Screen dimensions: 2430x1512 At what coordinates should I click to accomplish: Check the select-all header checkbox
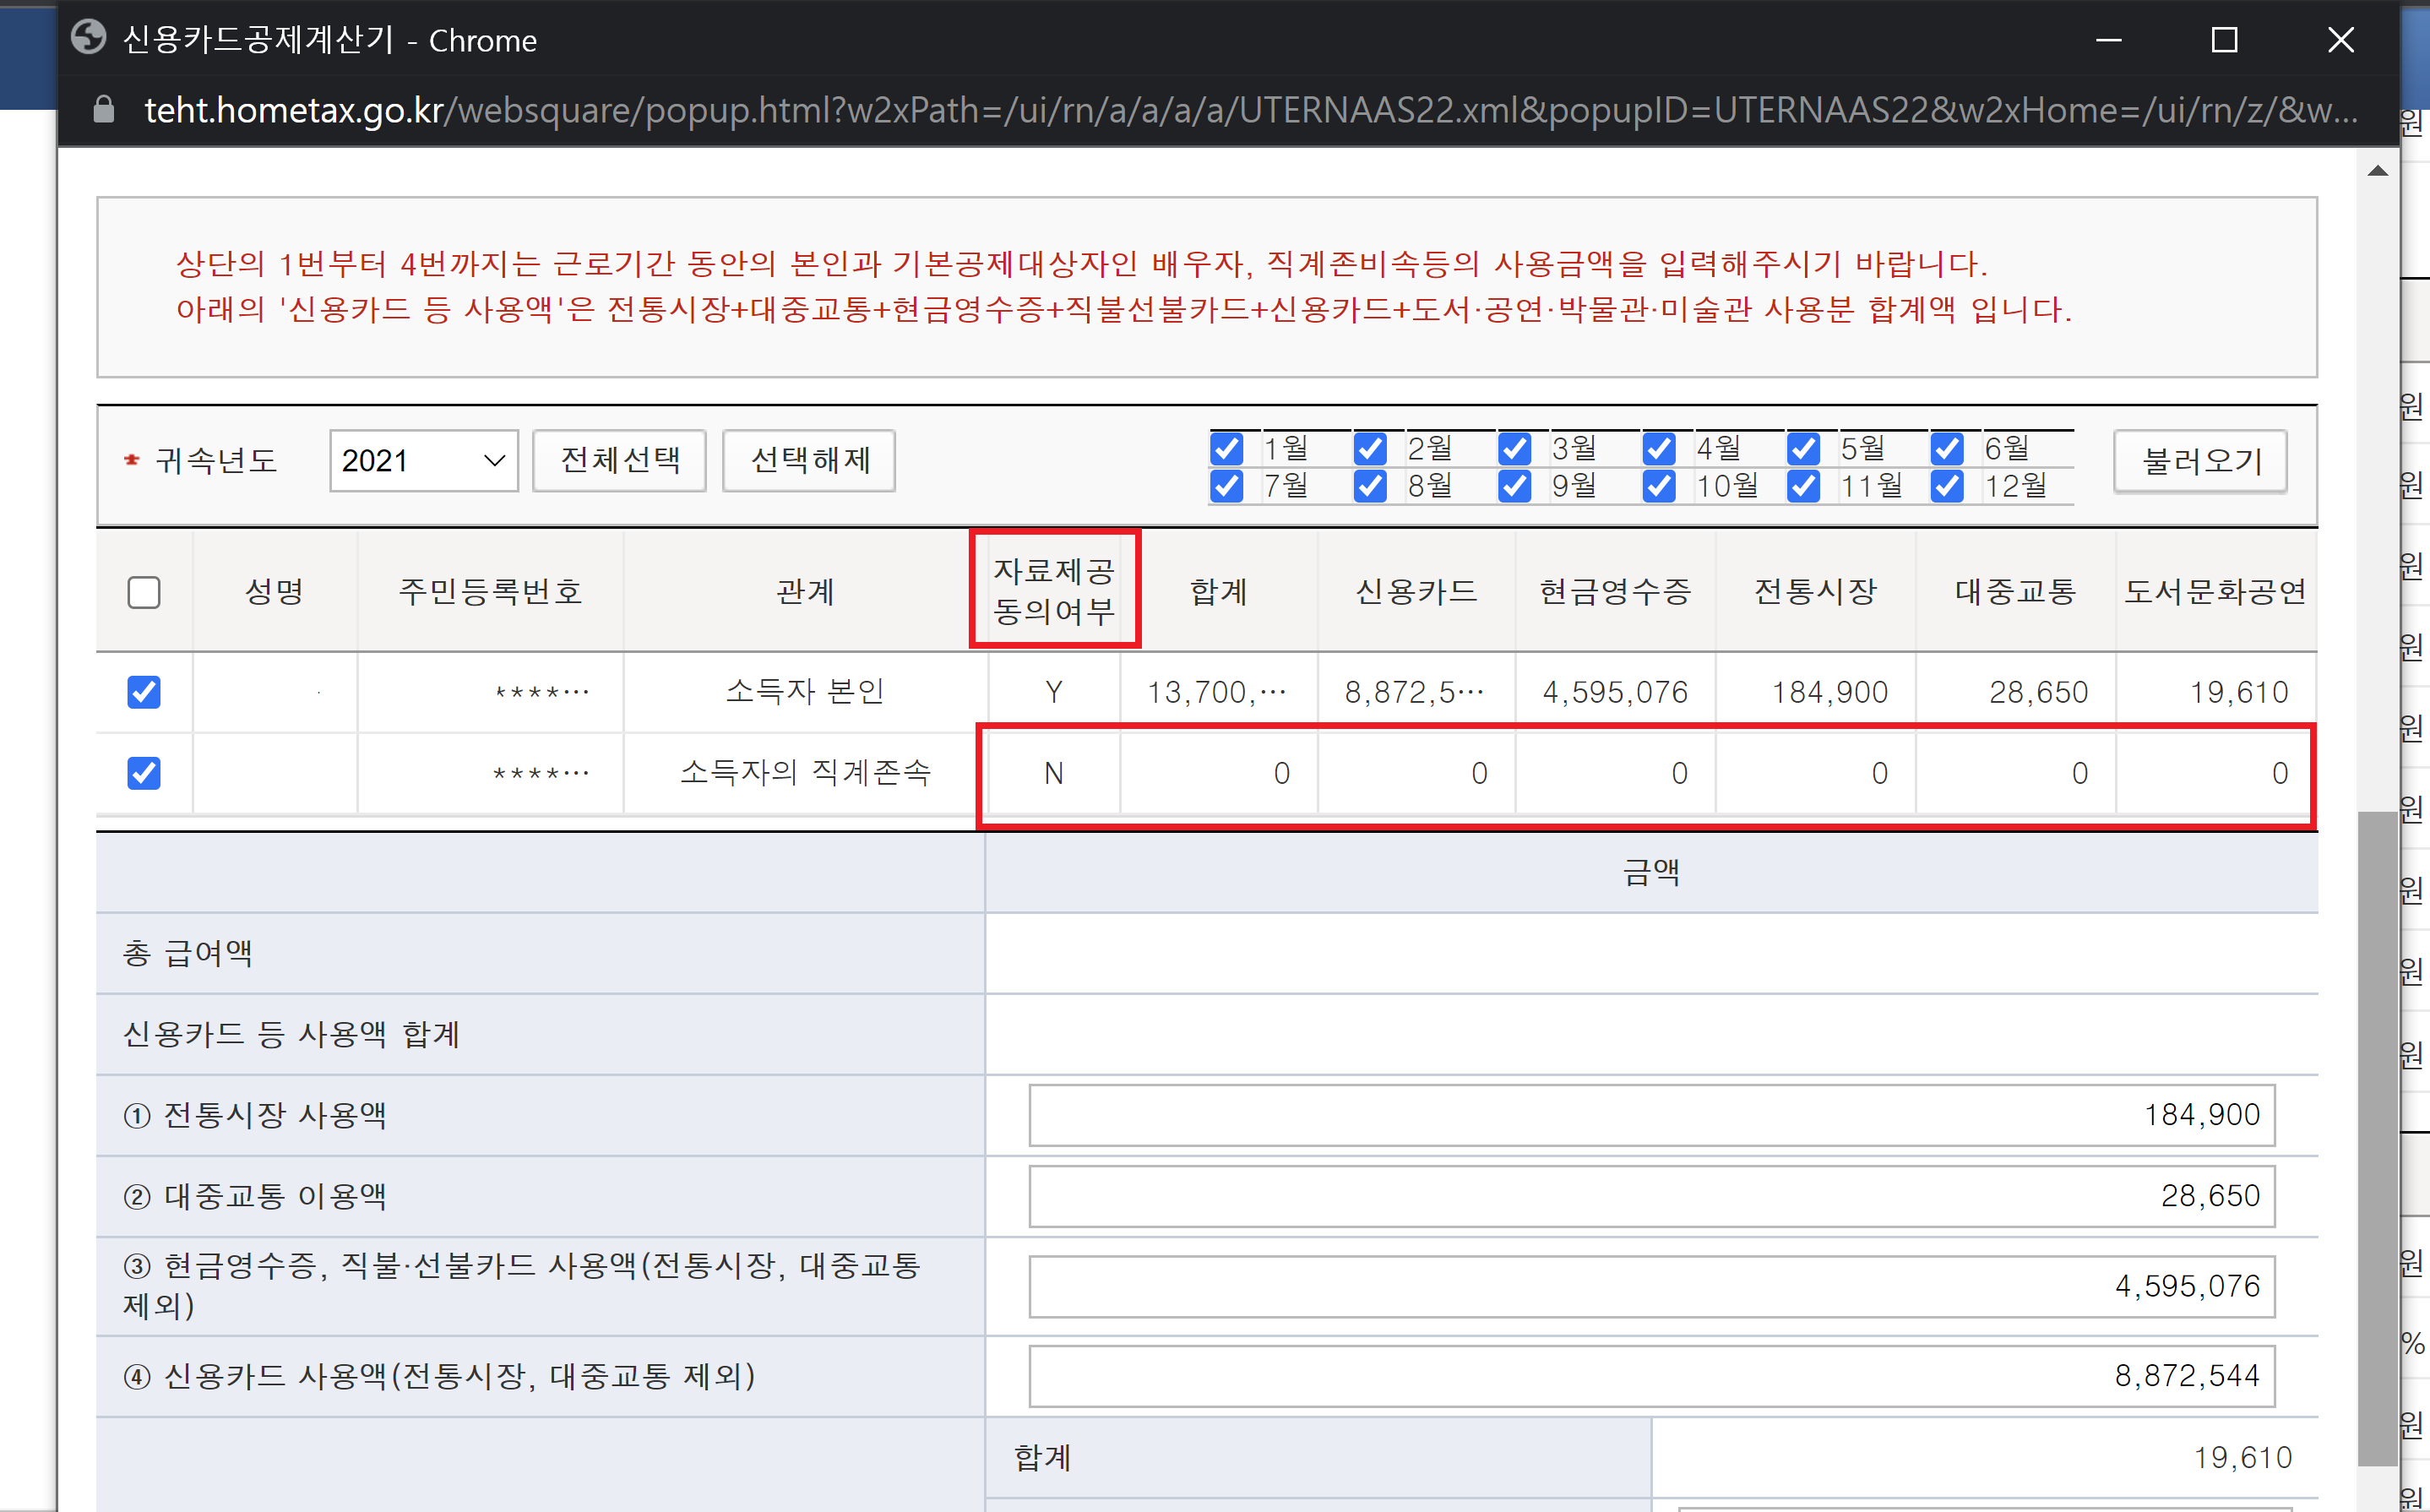[144, 592]
